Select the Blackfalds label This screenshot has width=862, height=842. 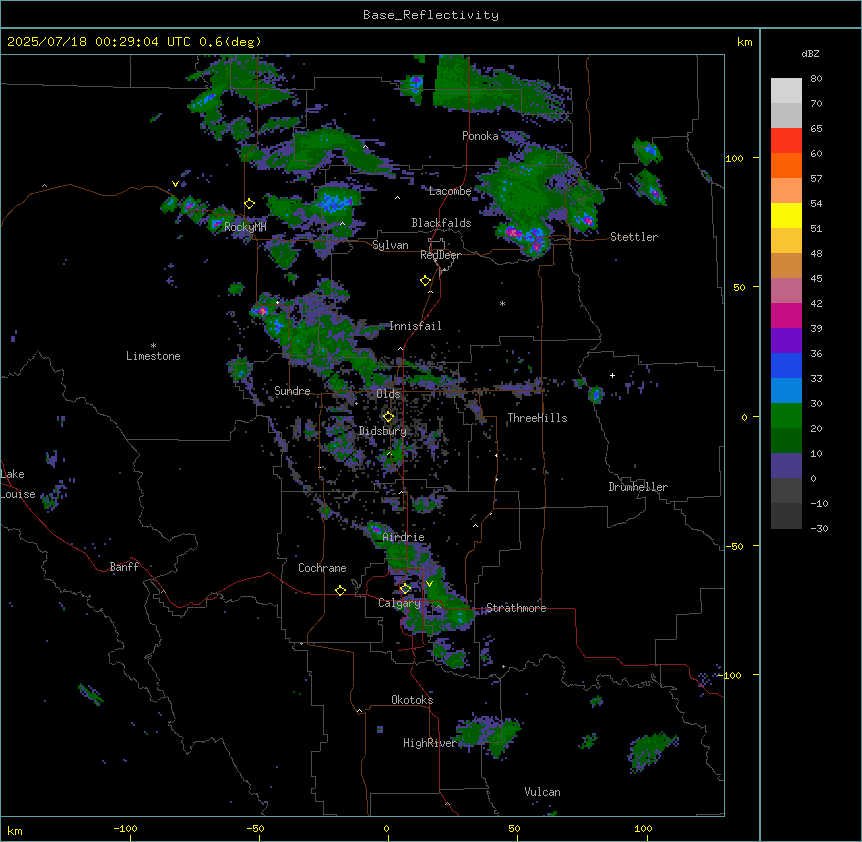pos(441,223)
